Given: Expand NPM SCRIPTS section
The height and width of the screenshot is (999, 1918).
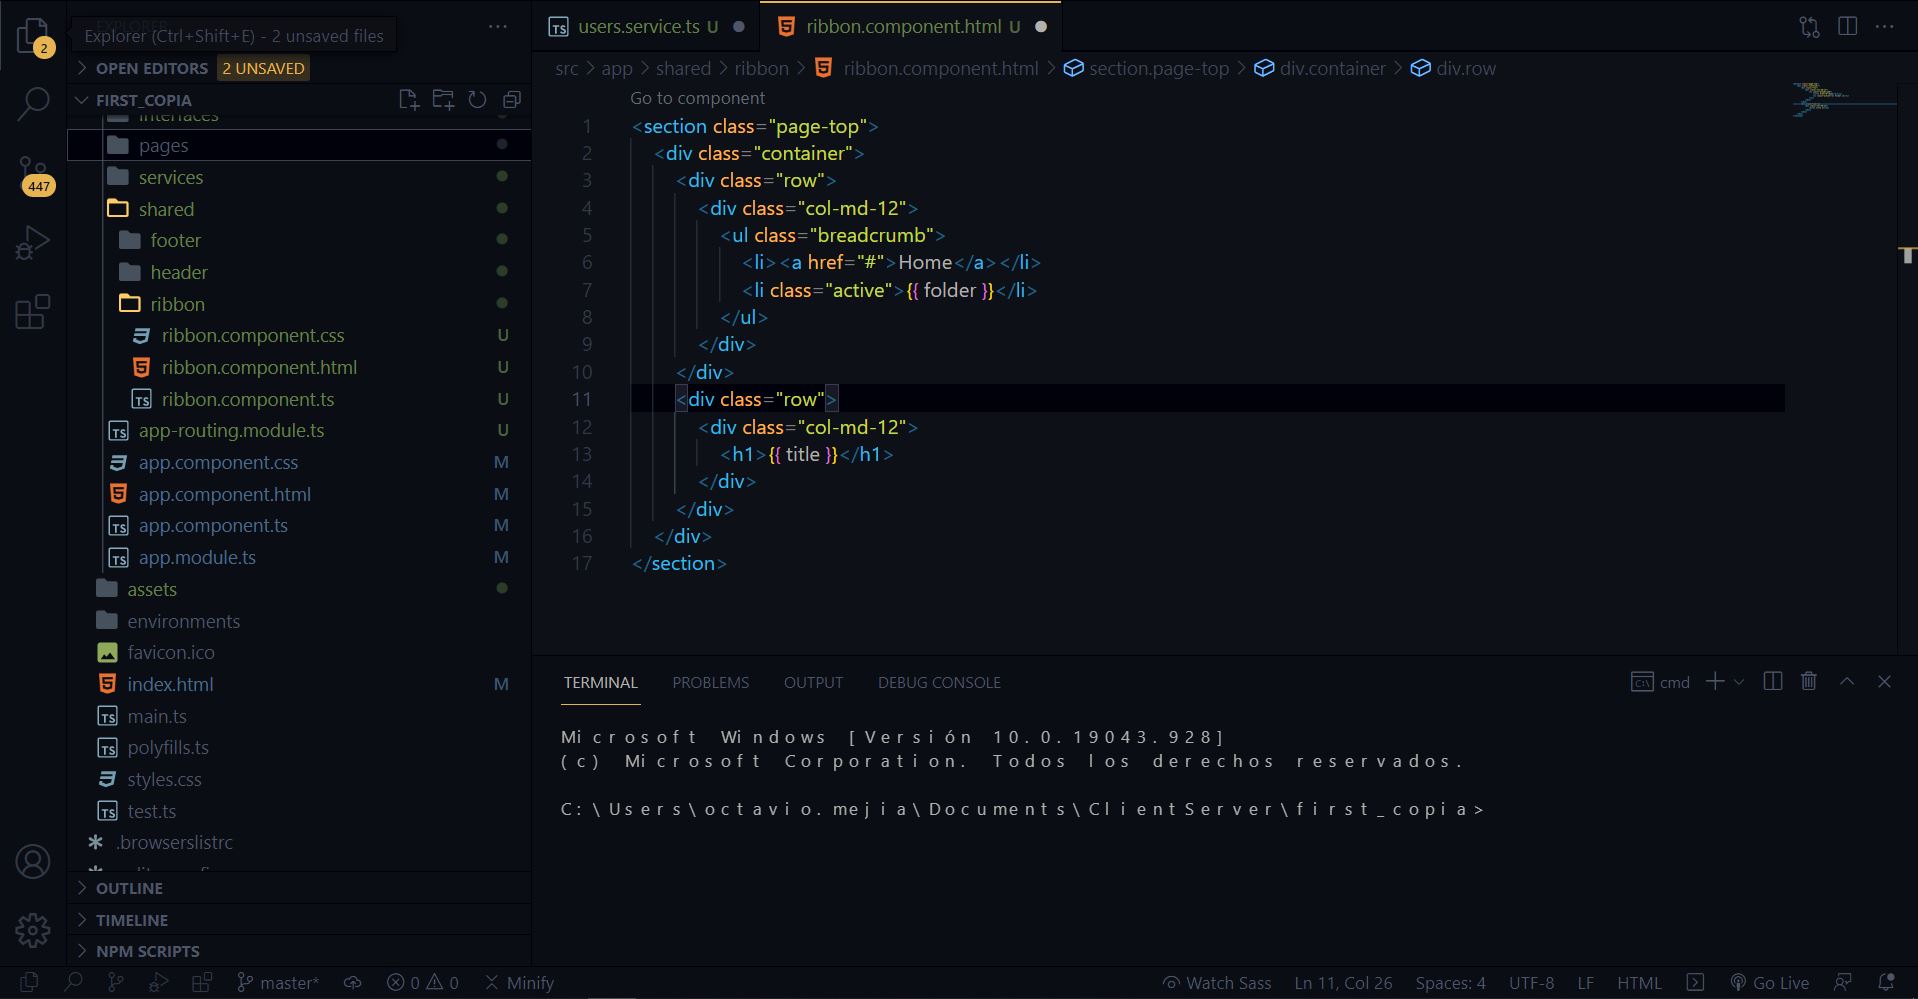Looking at the screenshot, I should (299, 951).
